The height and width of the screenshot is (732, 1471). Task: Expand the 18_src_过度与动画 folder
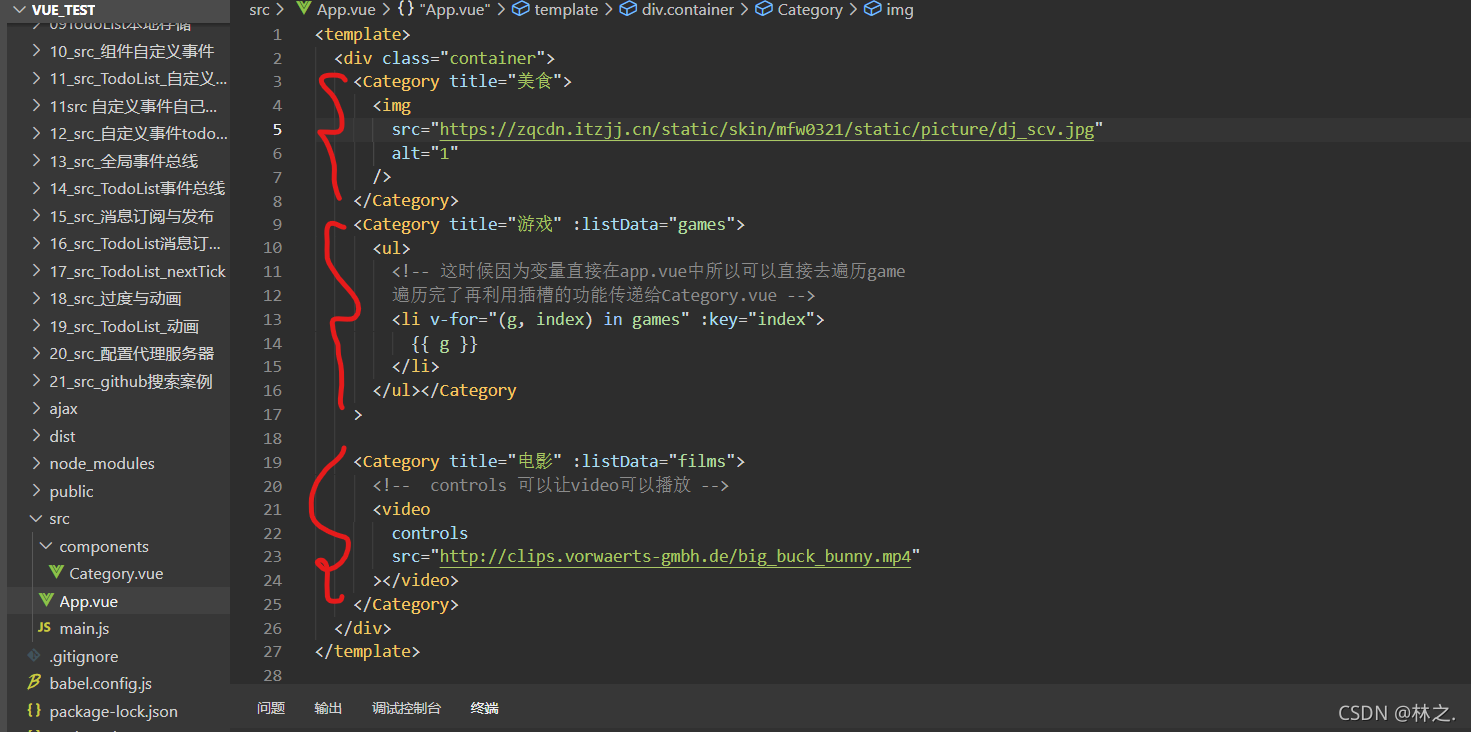37,298
